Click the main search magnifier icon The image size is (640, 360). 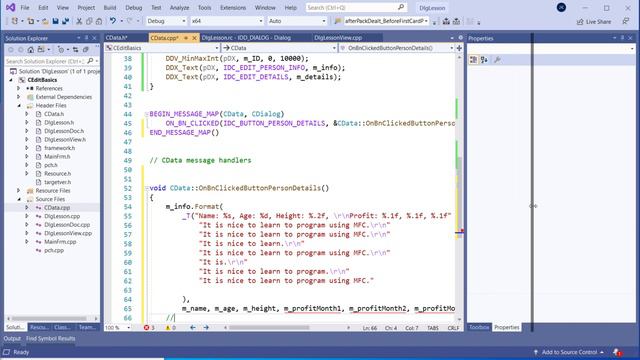pyautogui.click(x=401, y=7)
